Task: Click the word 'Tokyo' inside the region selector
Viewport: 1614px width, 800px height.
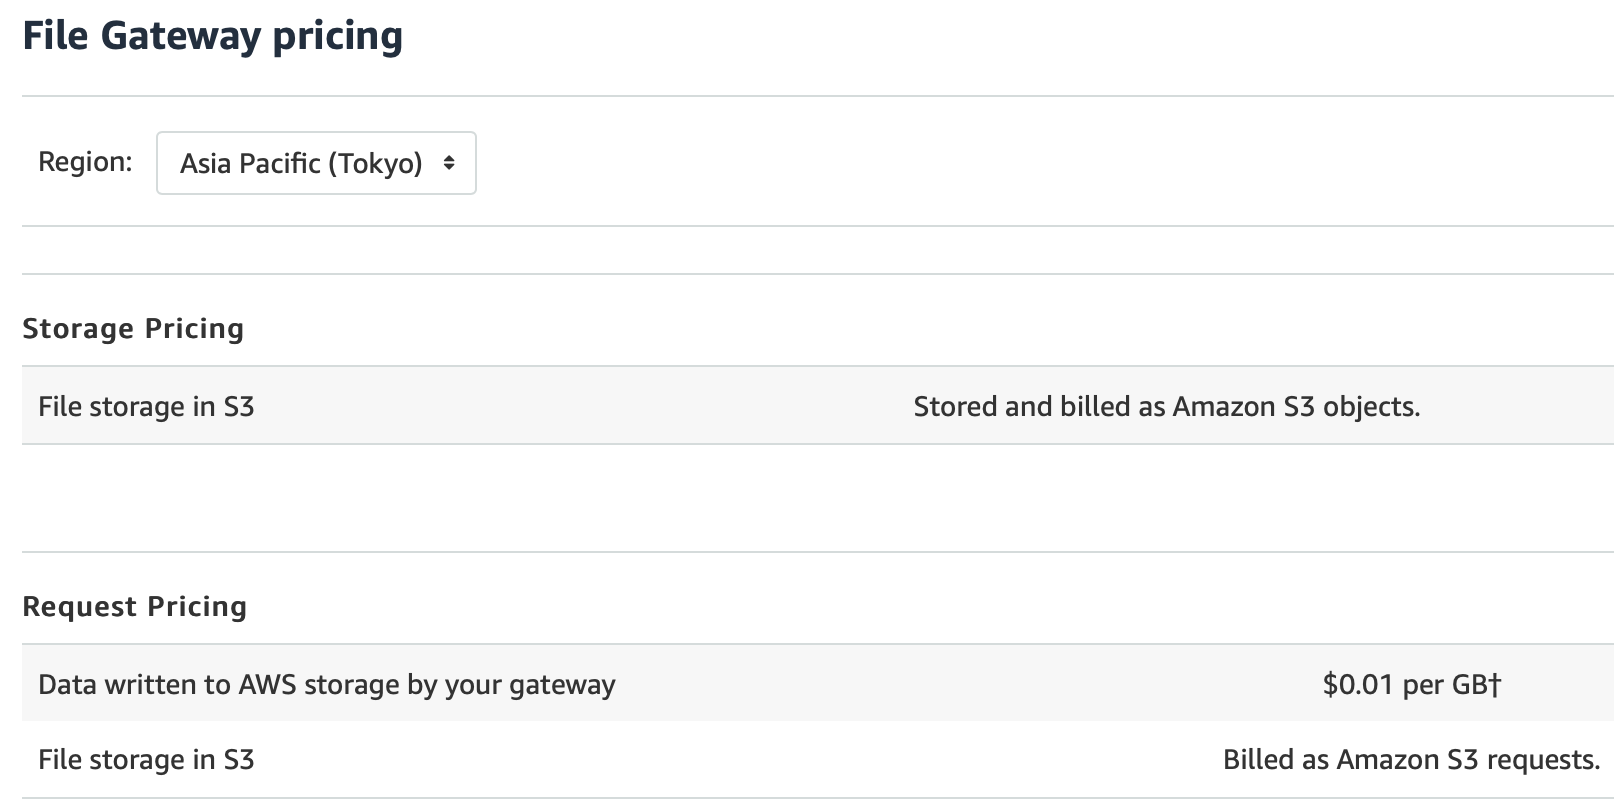Action: (375, 164)
